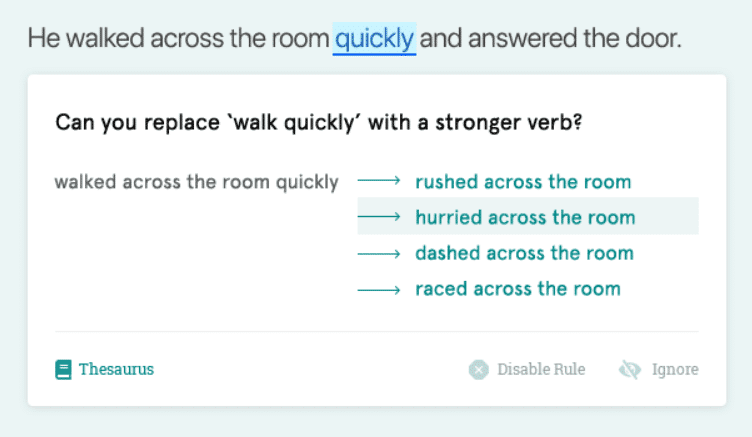The width and height of the screenshot is (752, 437).
Task: Click the word 'answered' in the sentence
Action: coord(522,38)
